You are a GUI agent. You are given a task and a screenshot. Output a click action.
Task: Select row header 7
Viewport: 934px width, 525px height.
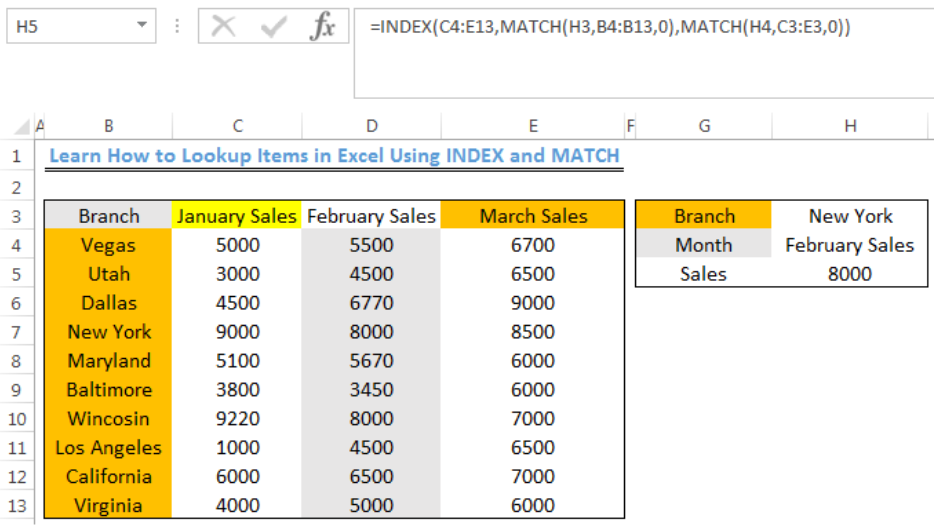click(x=16, y=332)
